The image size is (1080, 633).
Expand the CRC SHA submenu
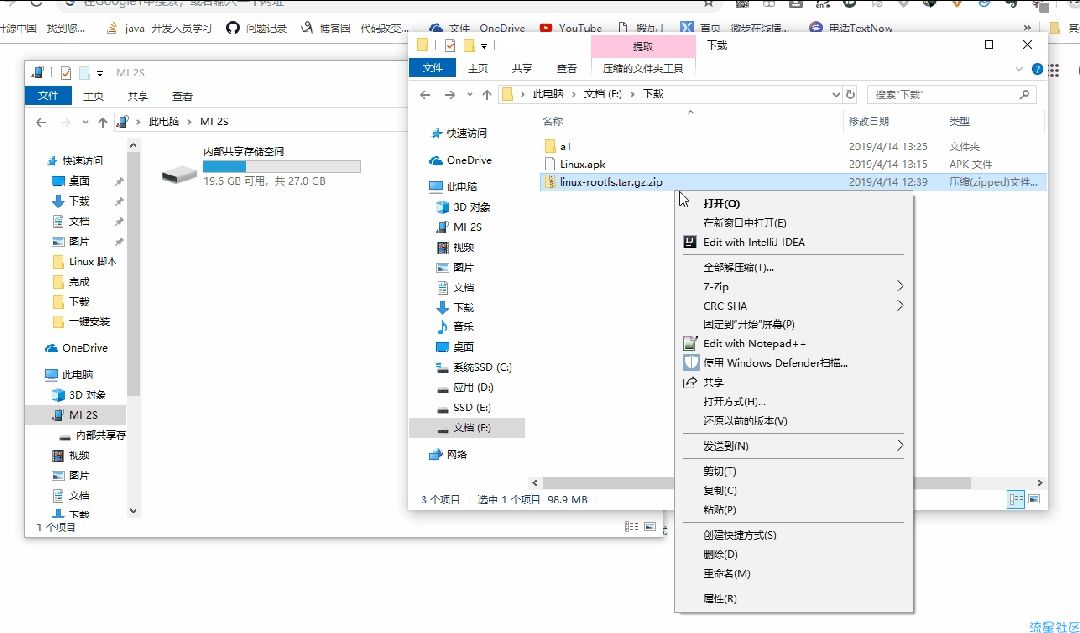click(x=793, y=305)
